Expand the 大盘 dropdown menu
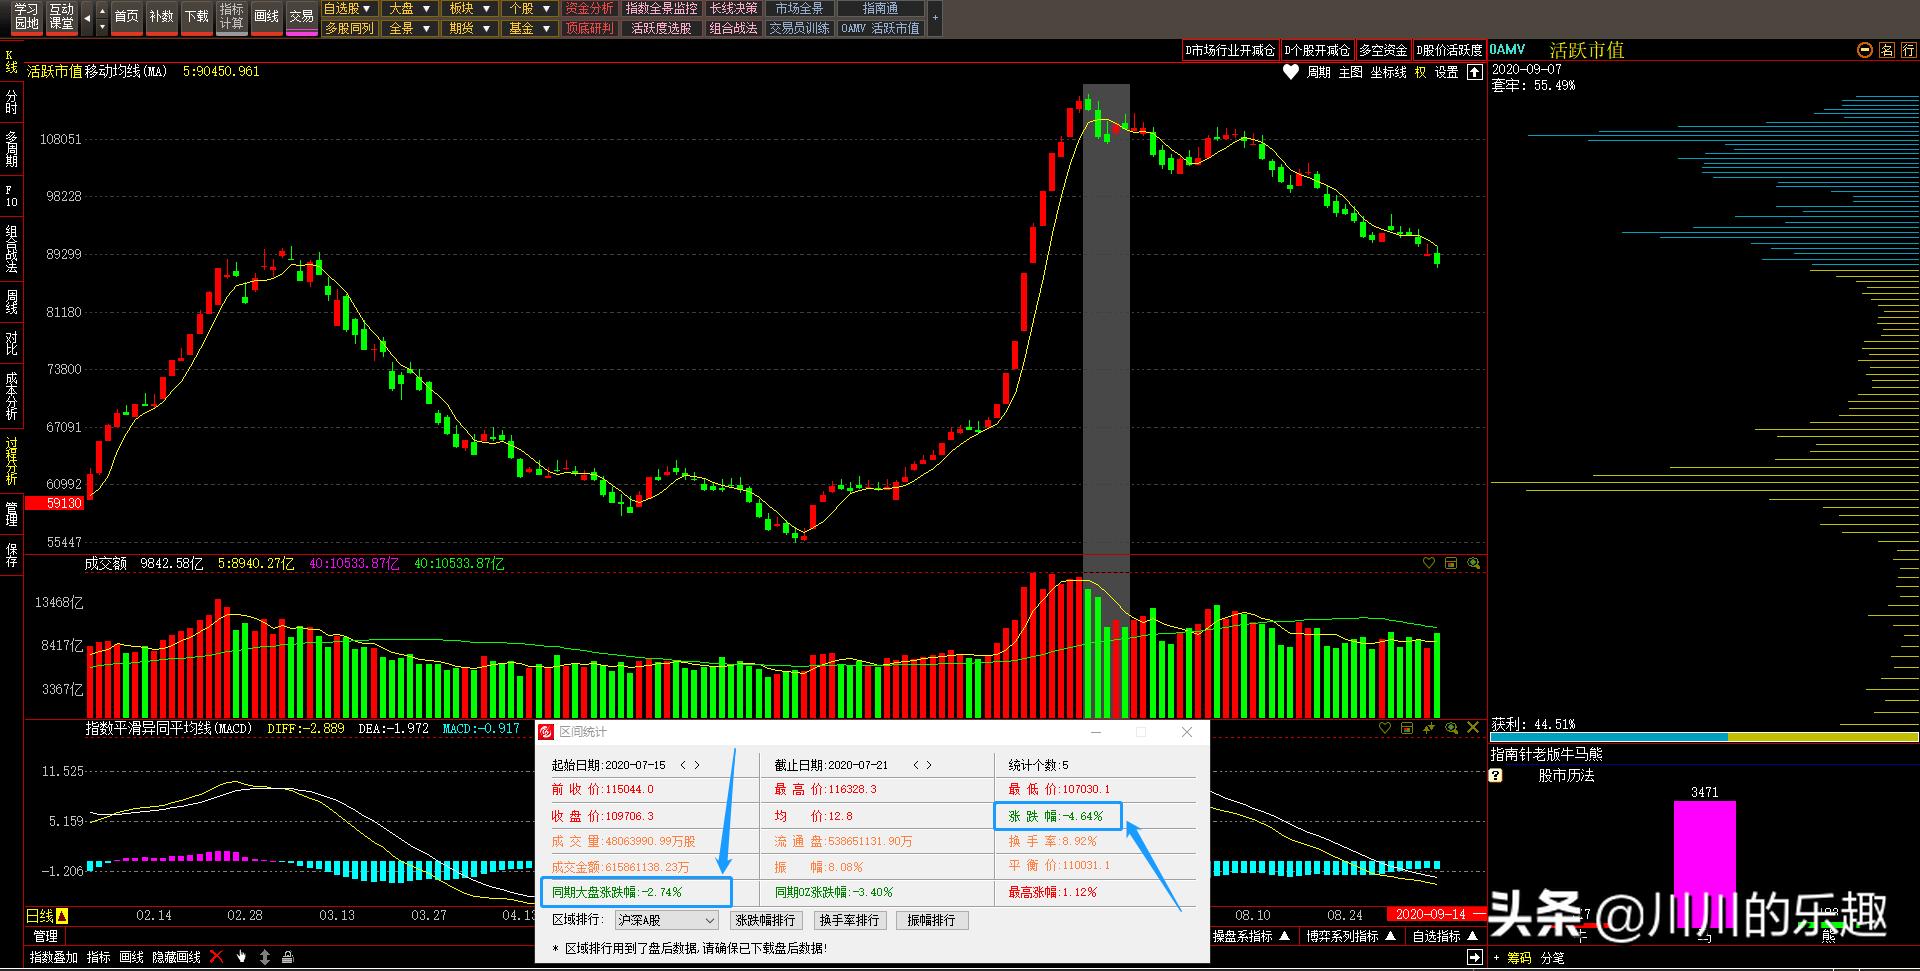The image size is (1920, 971). [x=410, y=8]
